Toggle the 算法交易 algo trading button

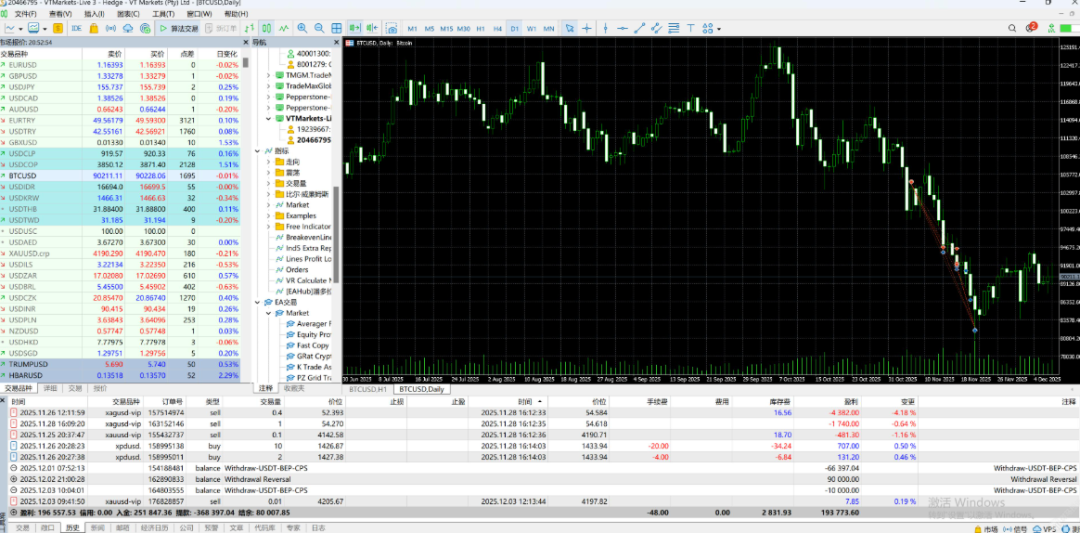coord(178,28)
